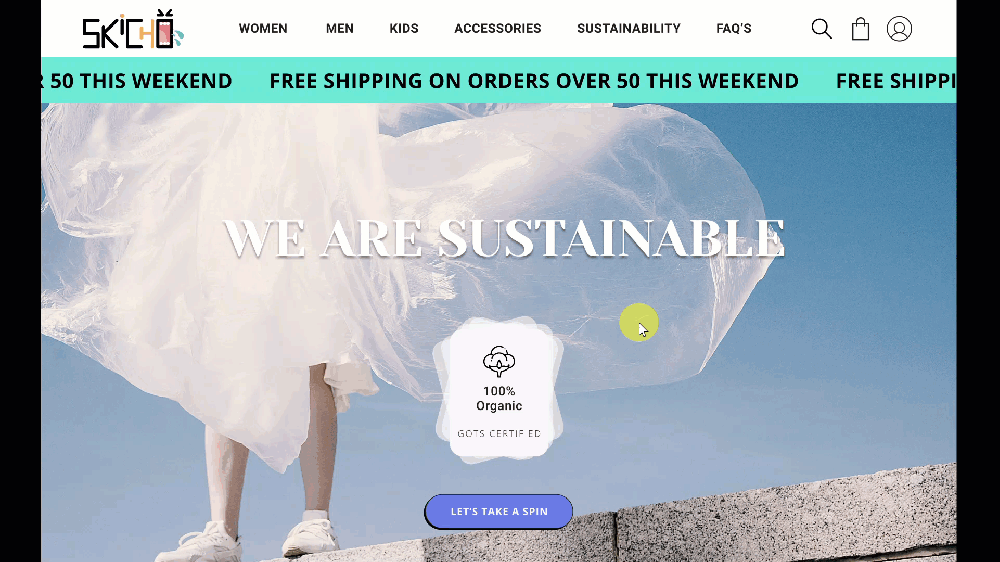Click the LET'S TAKE A SPIN button
The height and width of the screenshot is (562, 1000).
499,512
